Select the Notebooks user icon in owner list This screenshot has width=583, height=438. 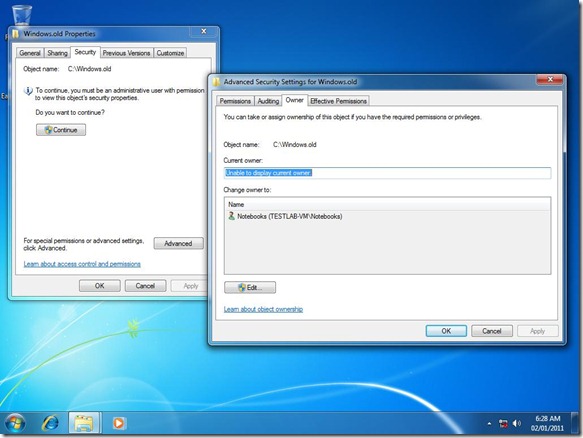[231, 216]
